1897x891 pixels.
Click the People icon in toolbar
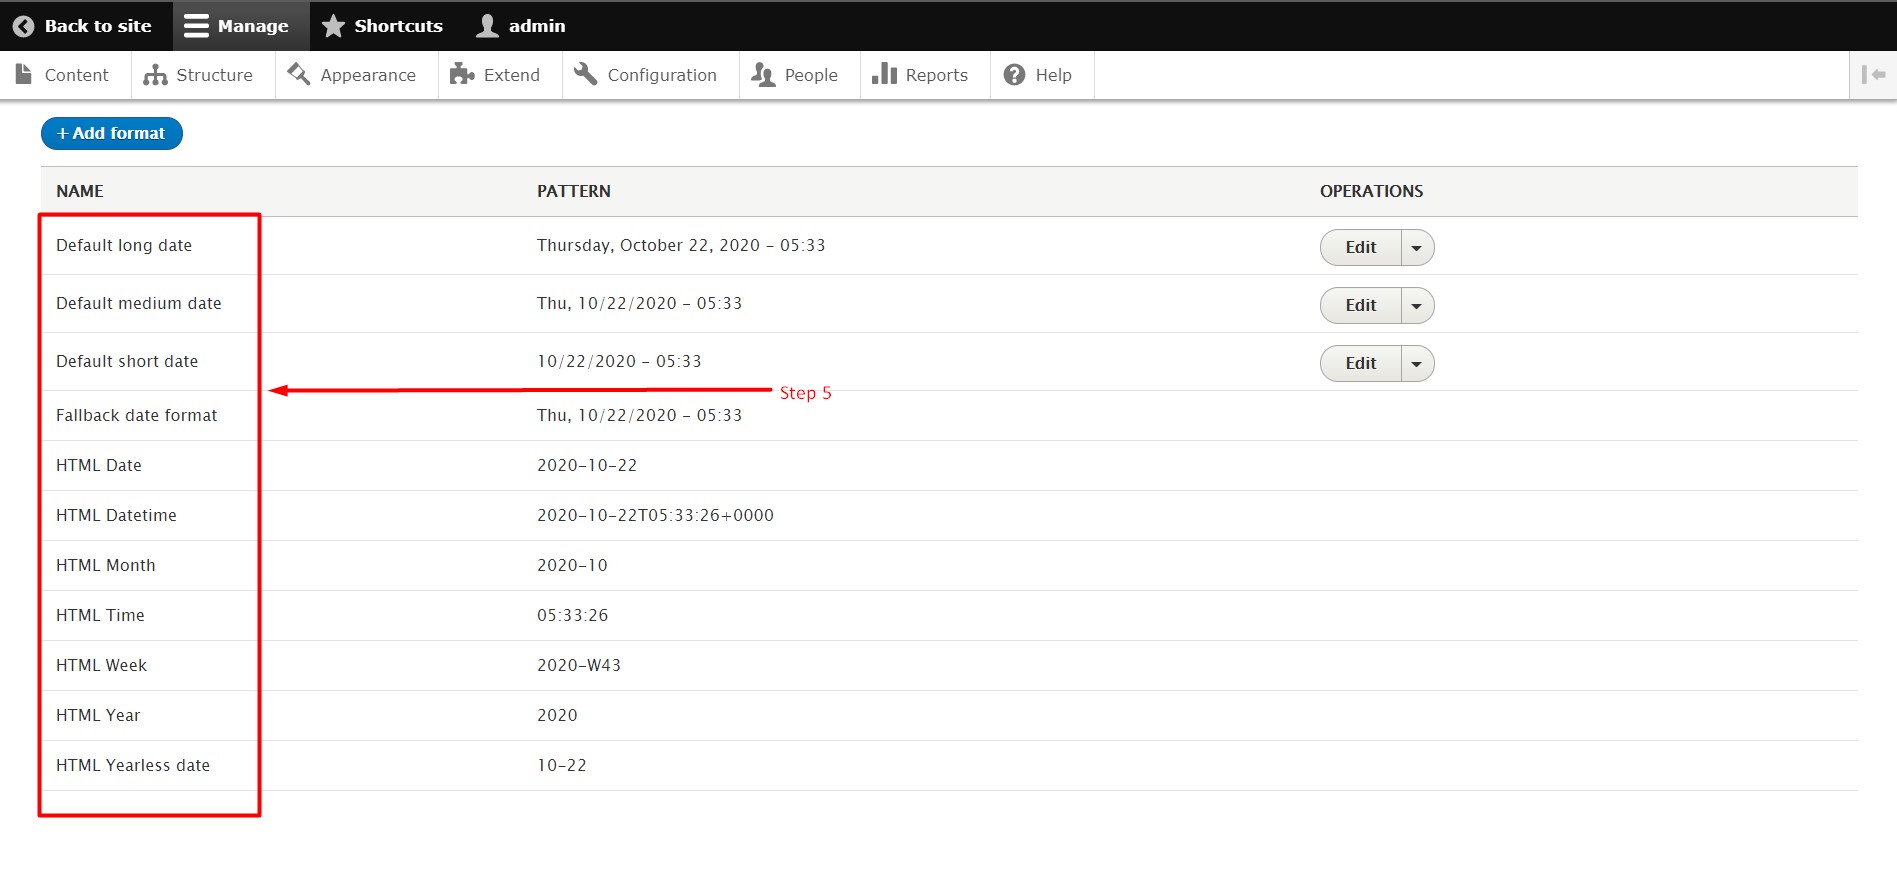[763, 75]
